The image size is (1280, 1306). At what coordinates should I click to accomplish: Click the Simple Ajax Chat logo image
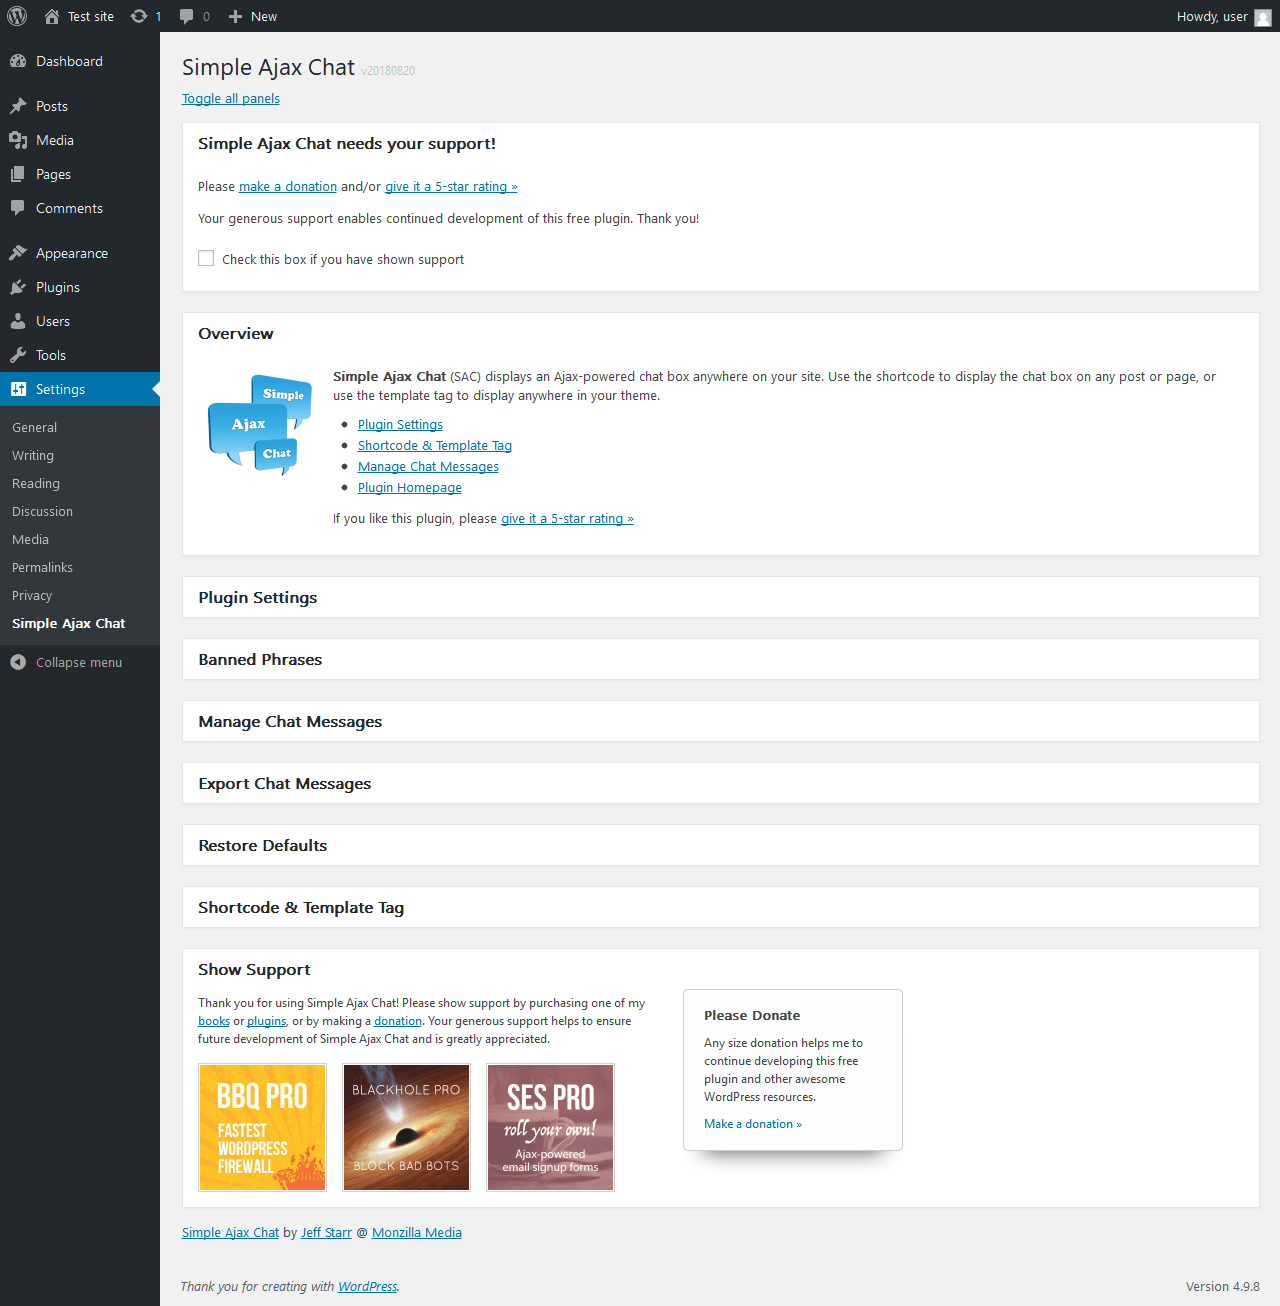(x=260, y=425)
